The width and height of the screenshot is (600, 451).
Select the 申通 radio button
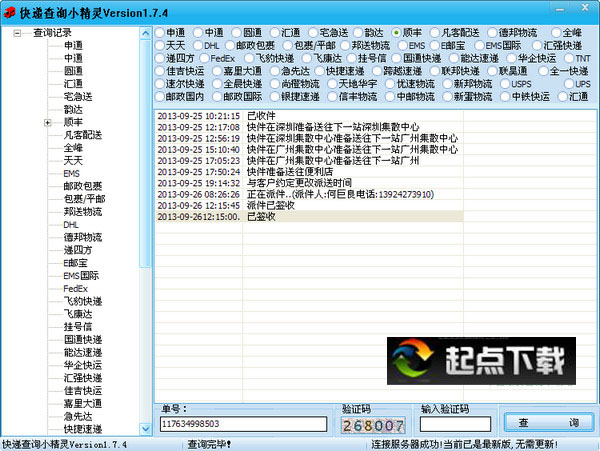tap(160, 33)
